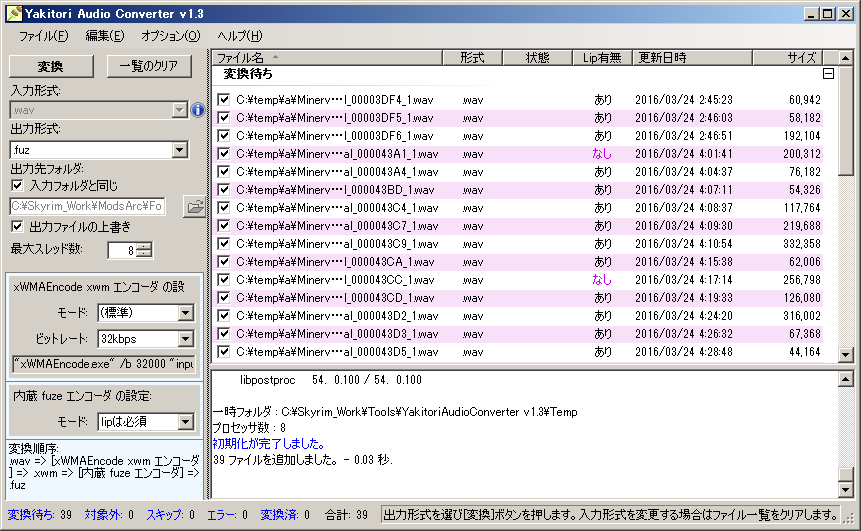
Task: Open the output folder browse icon
Action: click(x=195, y=207)
